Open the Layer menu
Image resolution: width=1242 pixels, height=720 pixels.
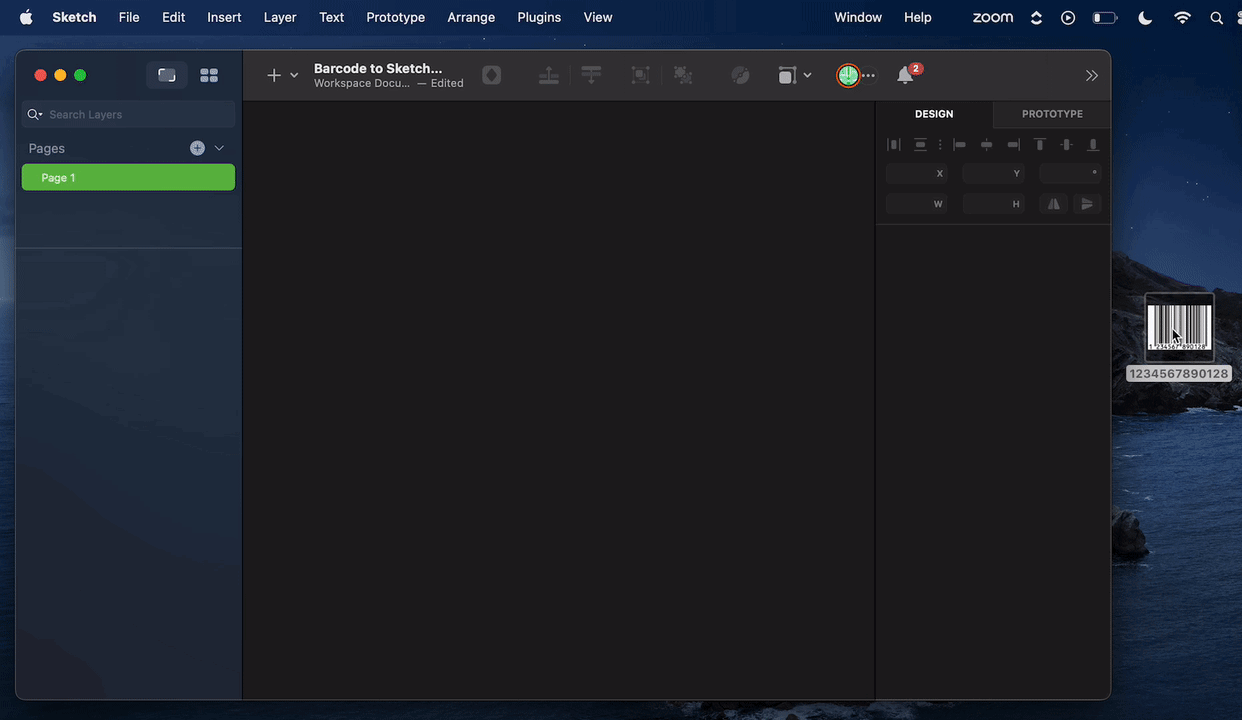click(x=280, y=17)
